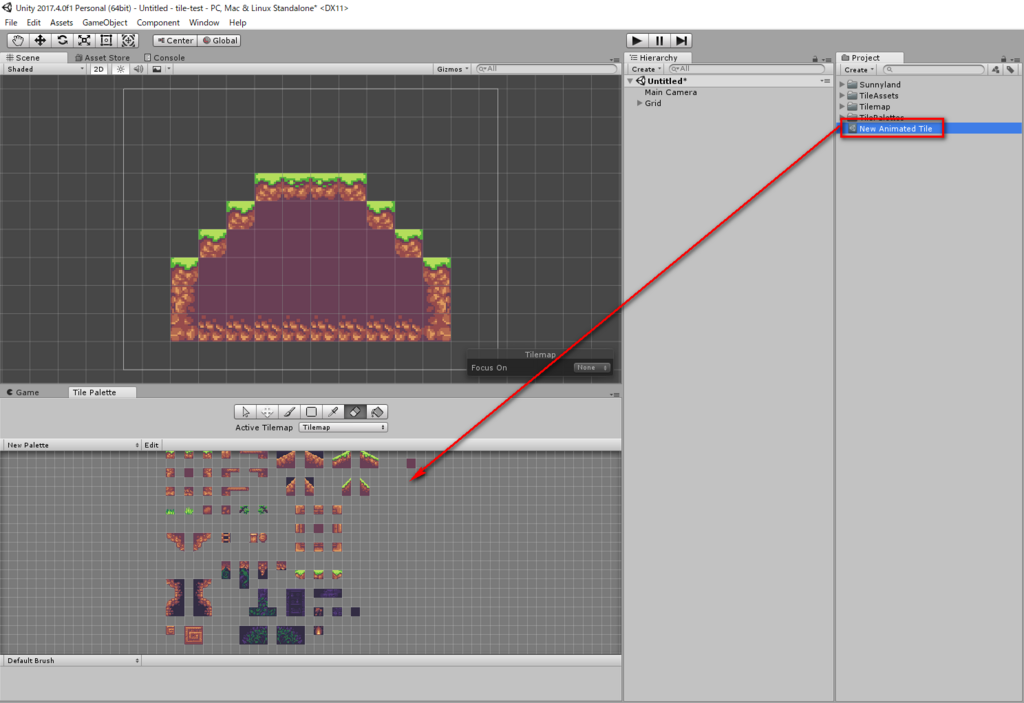Screen dimensions: 1024x703
Task: Choose the tile Eraser tool
Action: [x=355, y=412]
